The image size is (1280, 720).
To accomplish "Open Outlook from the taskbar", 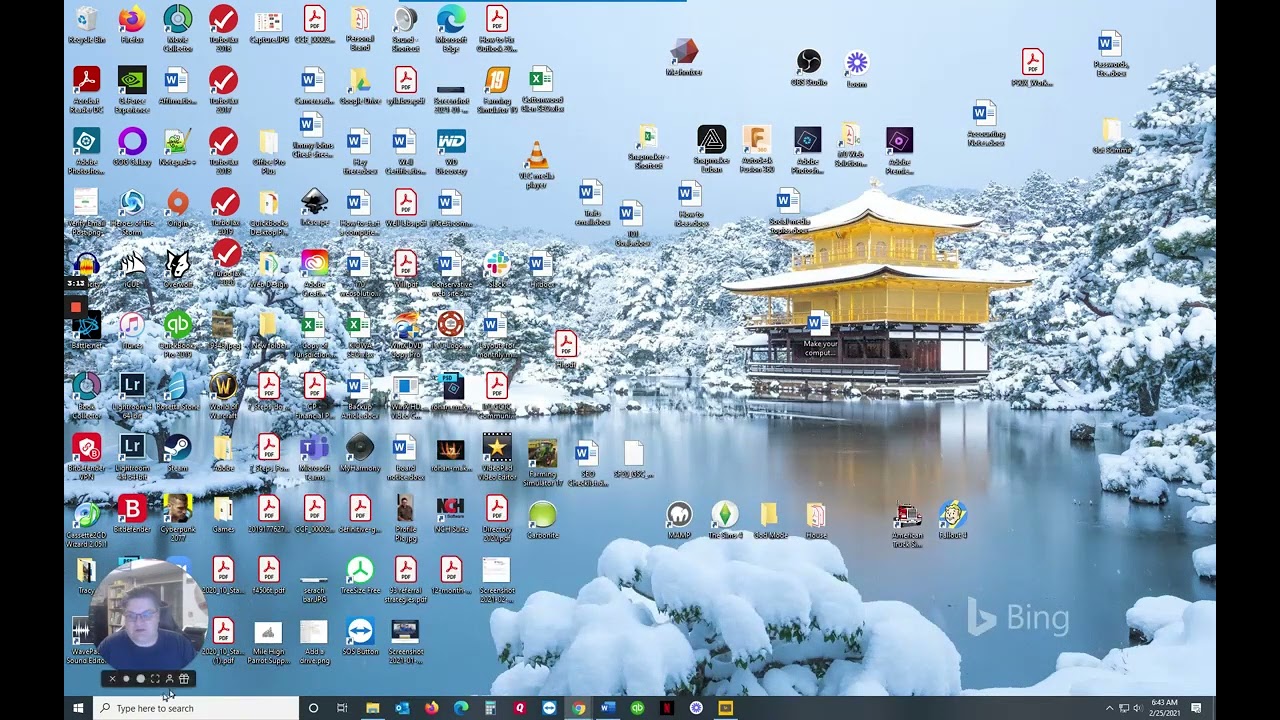I will tap(402, 708).
